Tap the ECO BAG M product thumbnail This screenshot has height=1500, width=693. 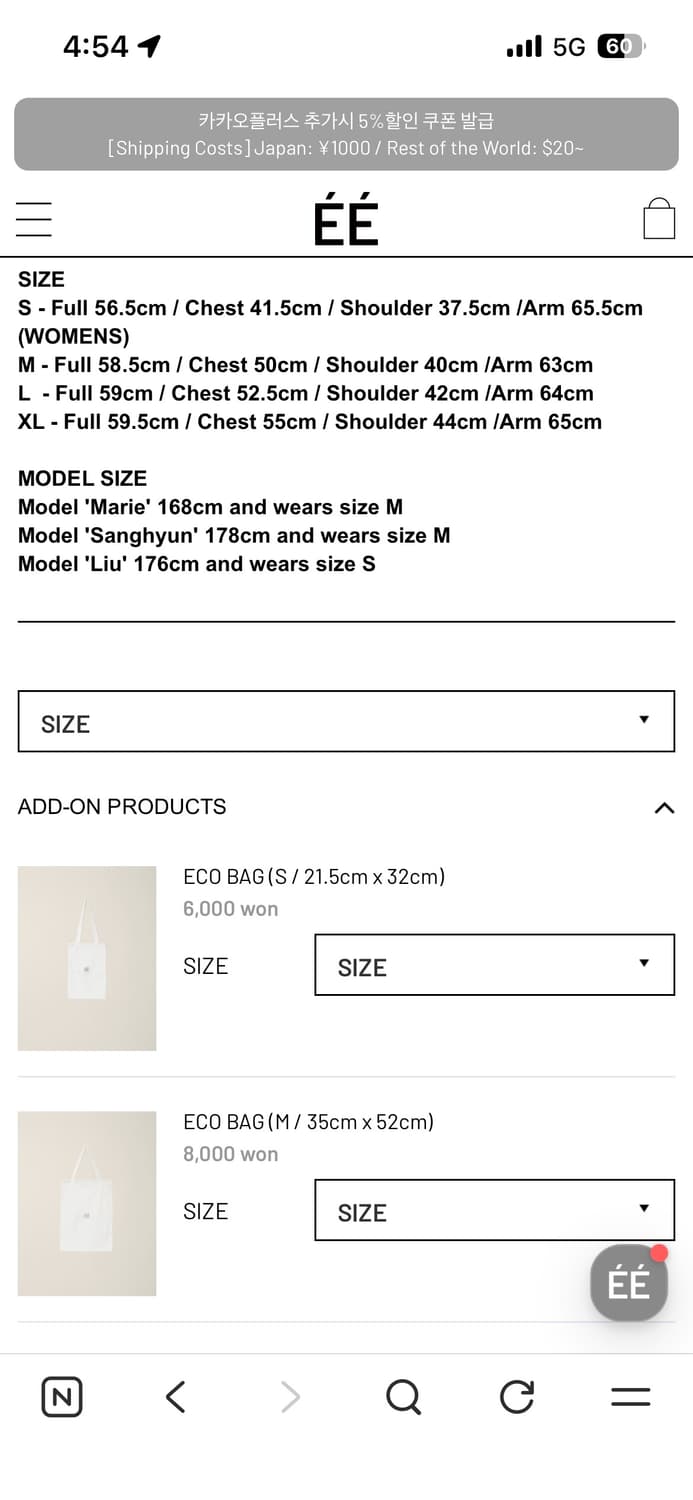[87, 1203]
